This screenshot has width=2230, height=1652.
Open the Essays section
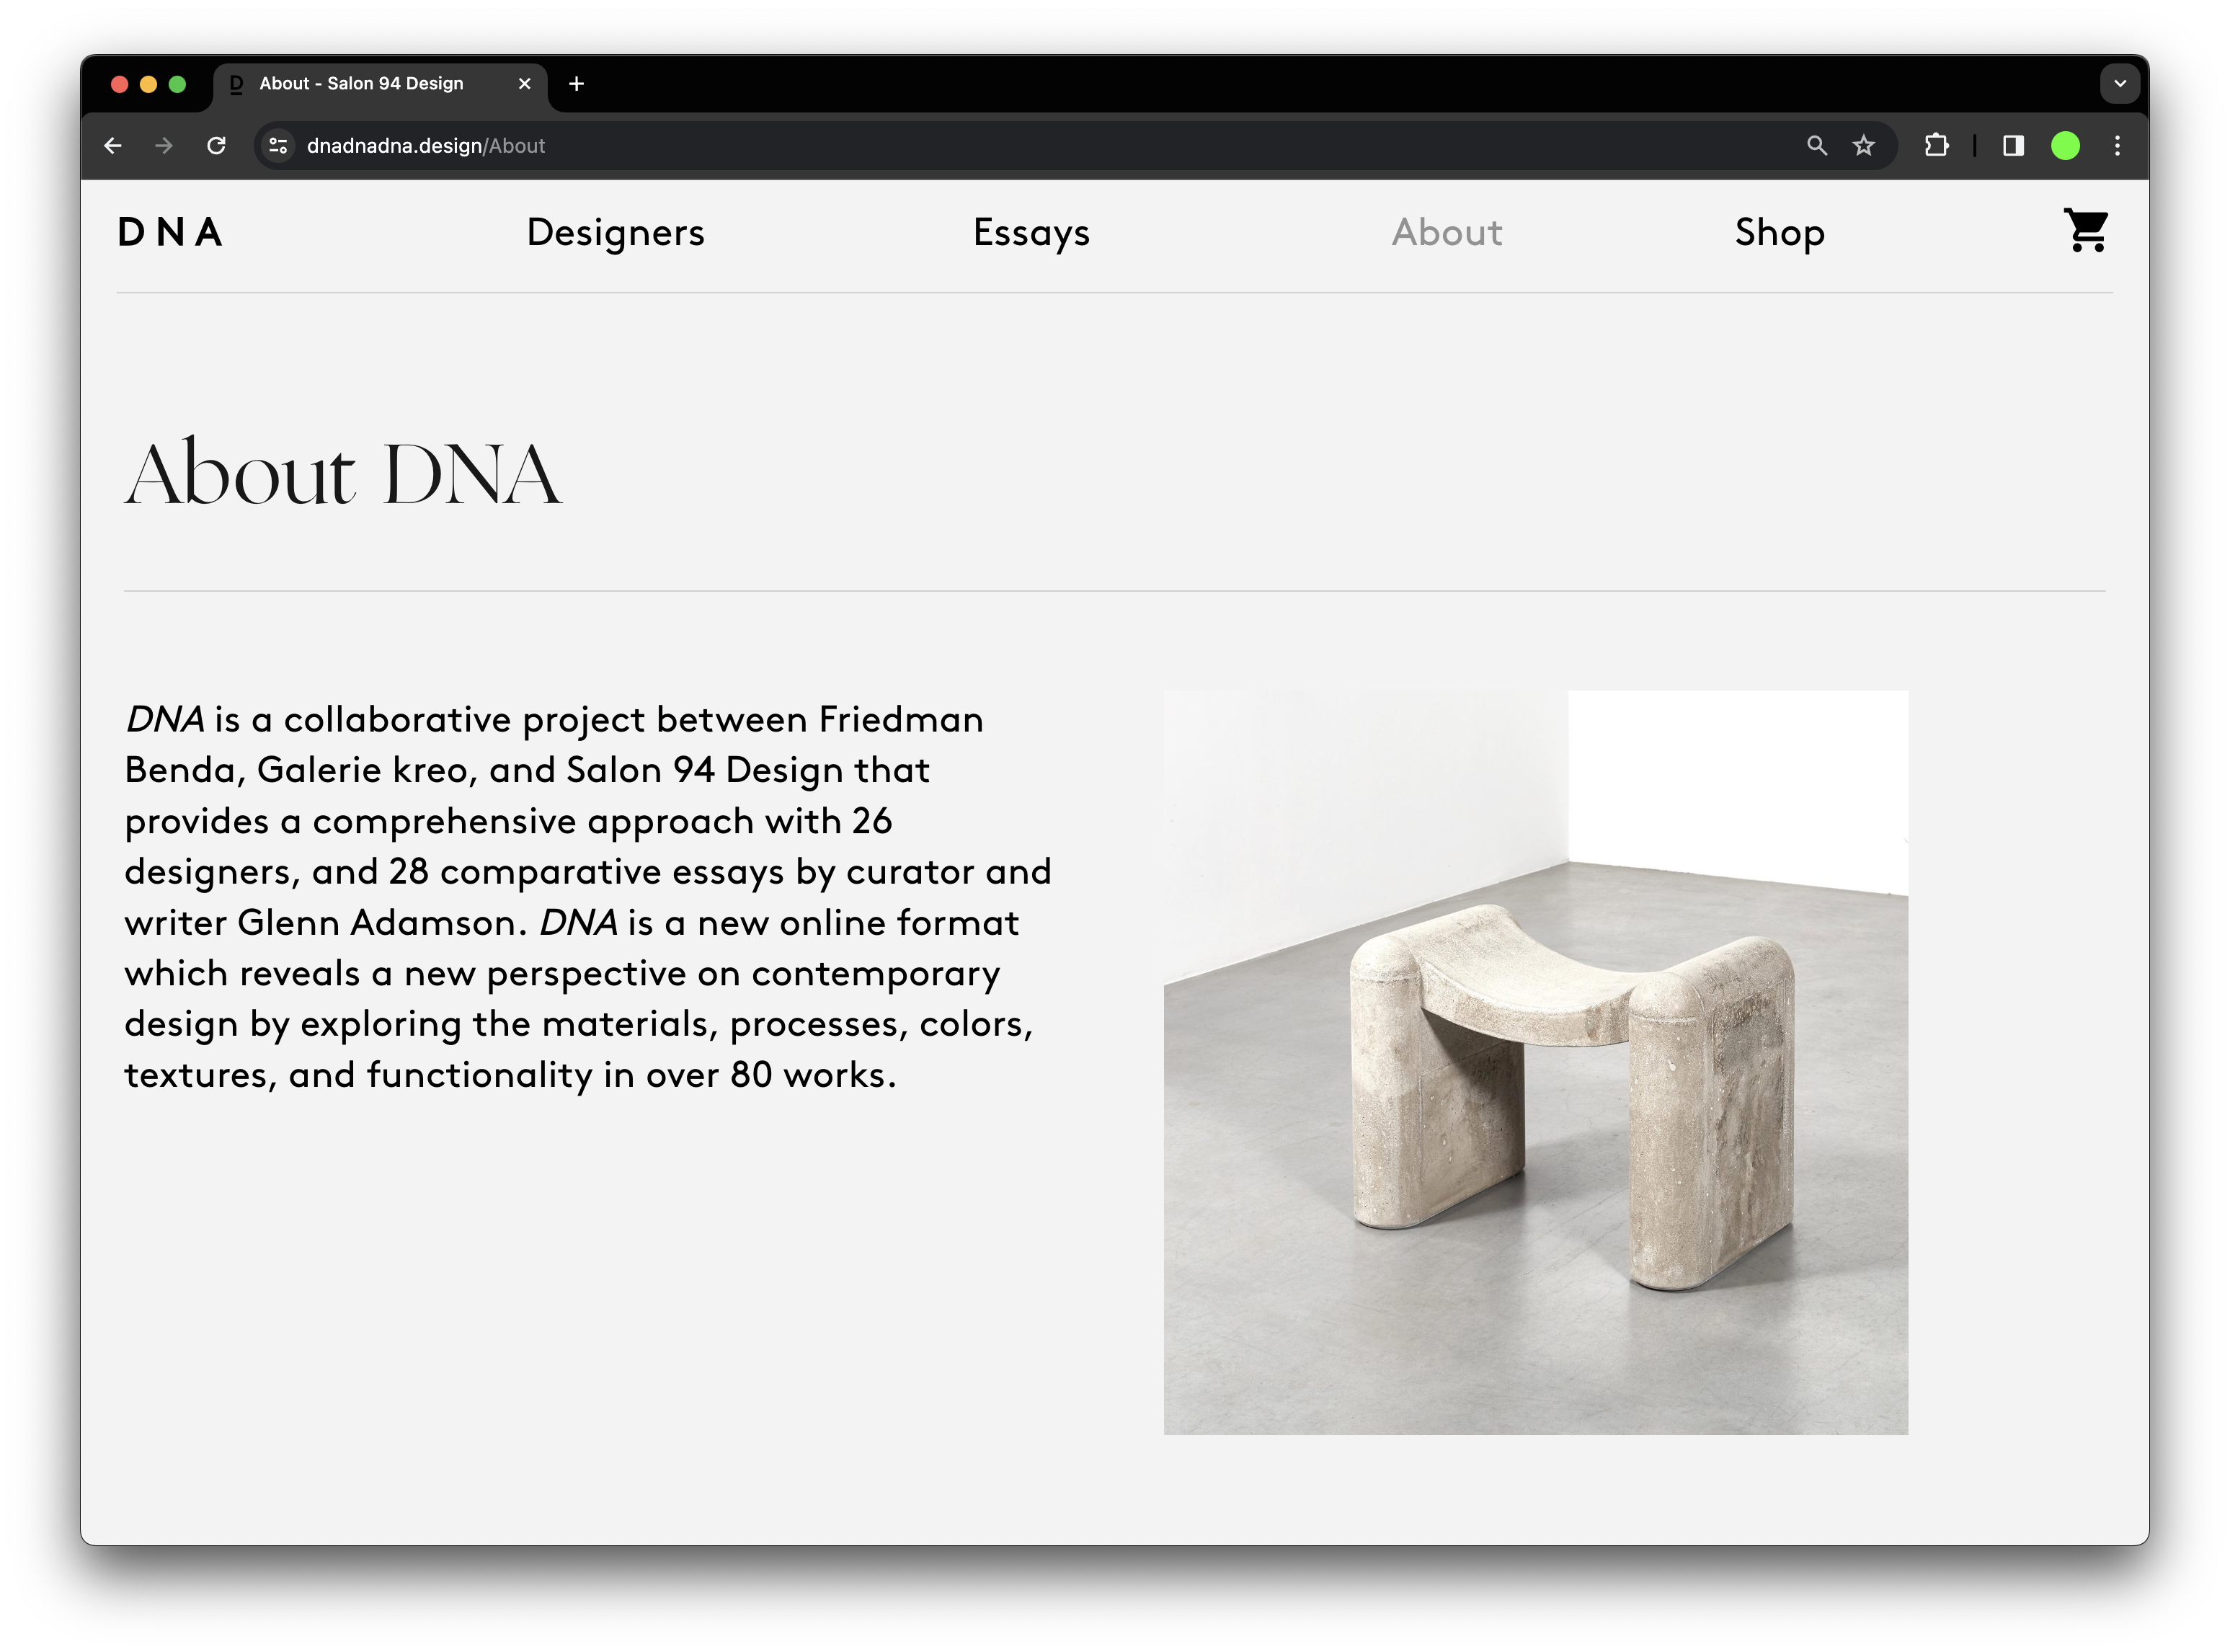[1031, 232]
